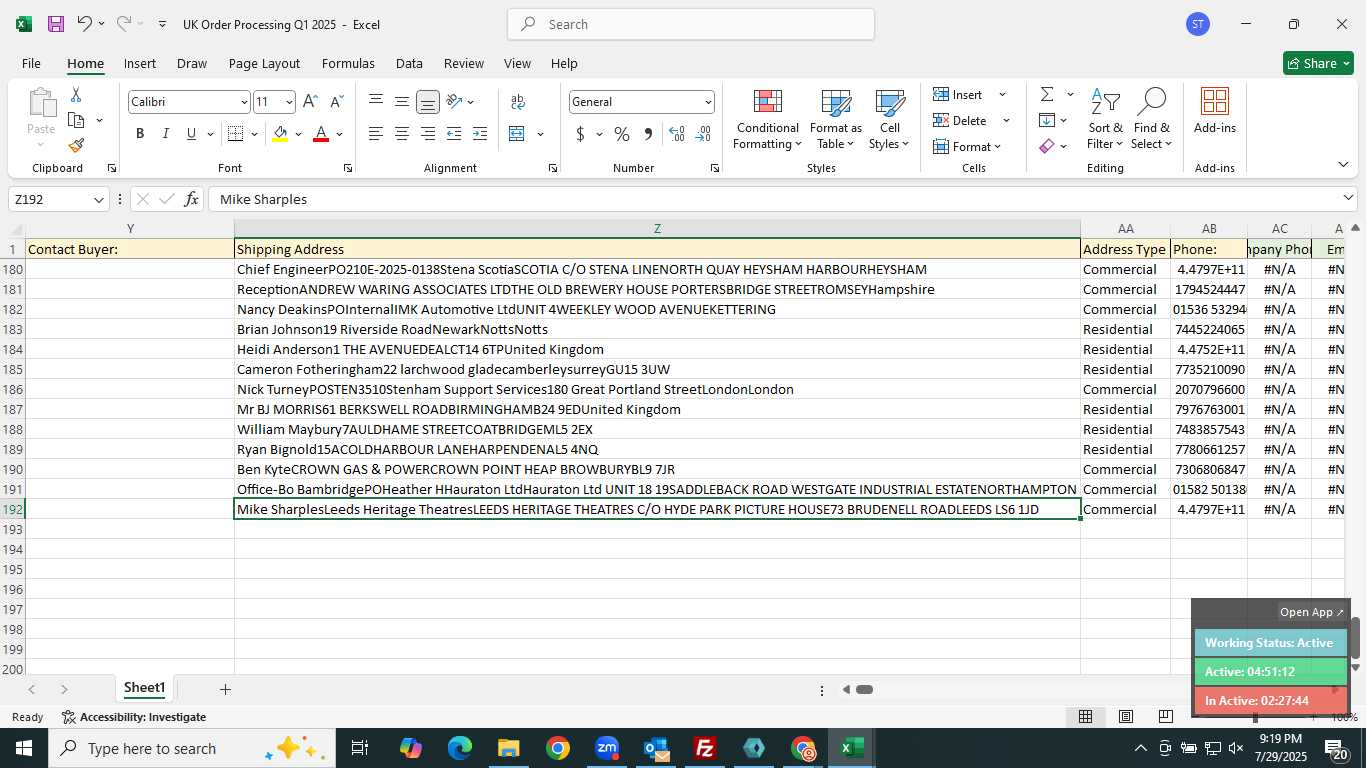
Task: Open Merge & Center dropdown arrow
Action: (540, 134)
